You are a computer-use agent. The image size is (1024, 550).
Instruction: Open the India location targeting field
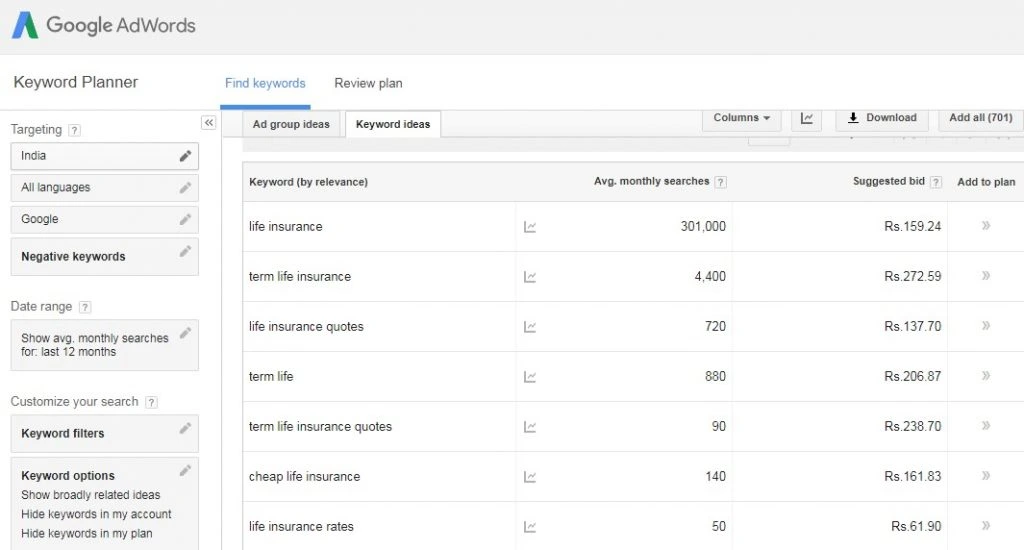tap(104, 156)
